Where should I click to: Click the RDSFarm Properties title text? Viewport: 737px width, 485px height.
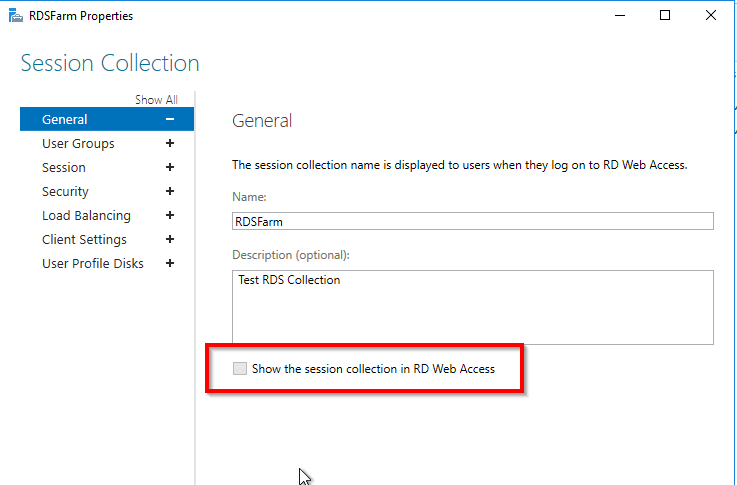[x=81, y=16]
